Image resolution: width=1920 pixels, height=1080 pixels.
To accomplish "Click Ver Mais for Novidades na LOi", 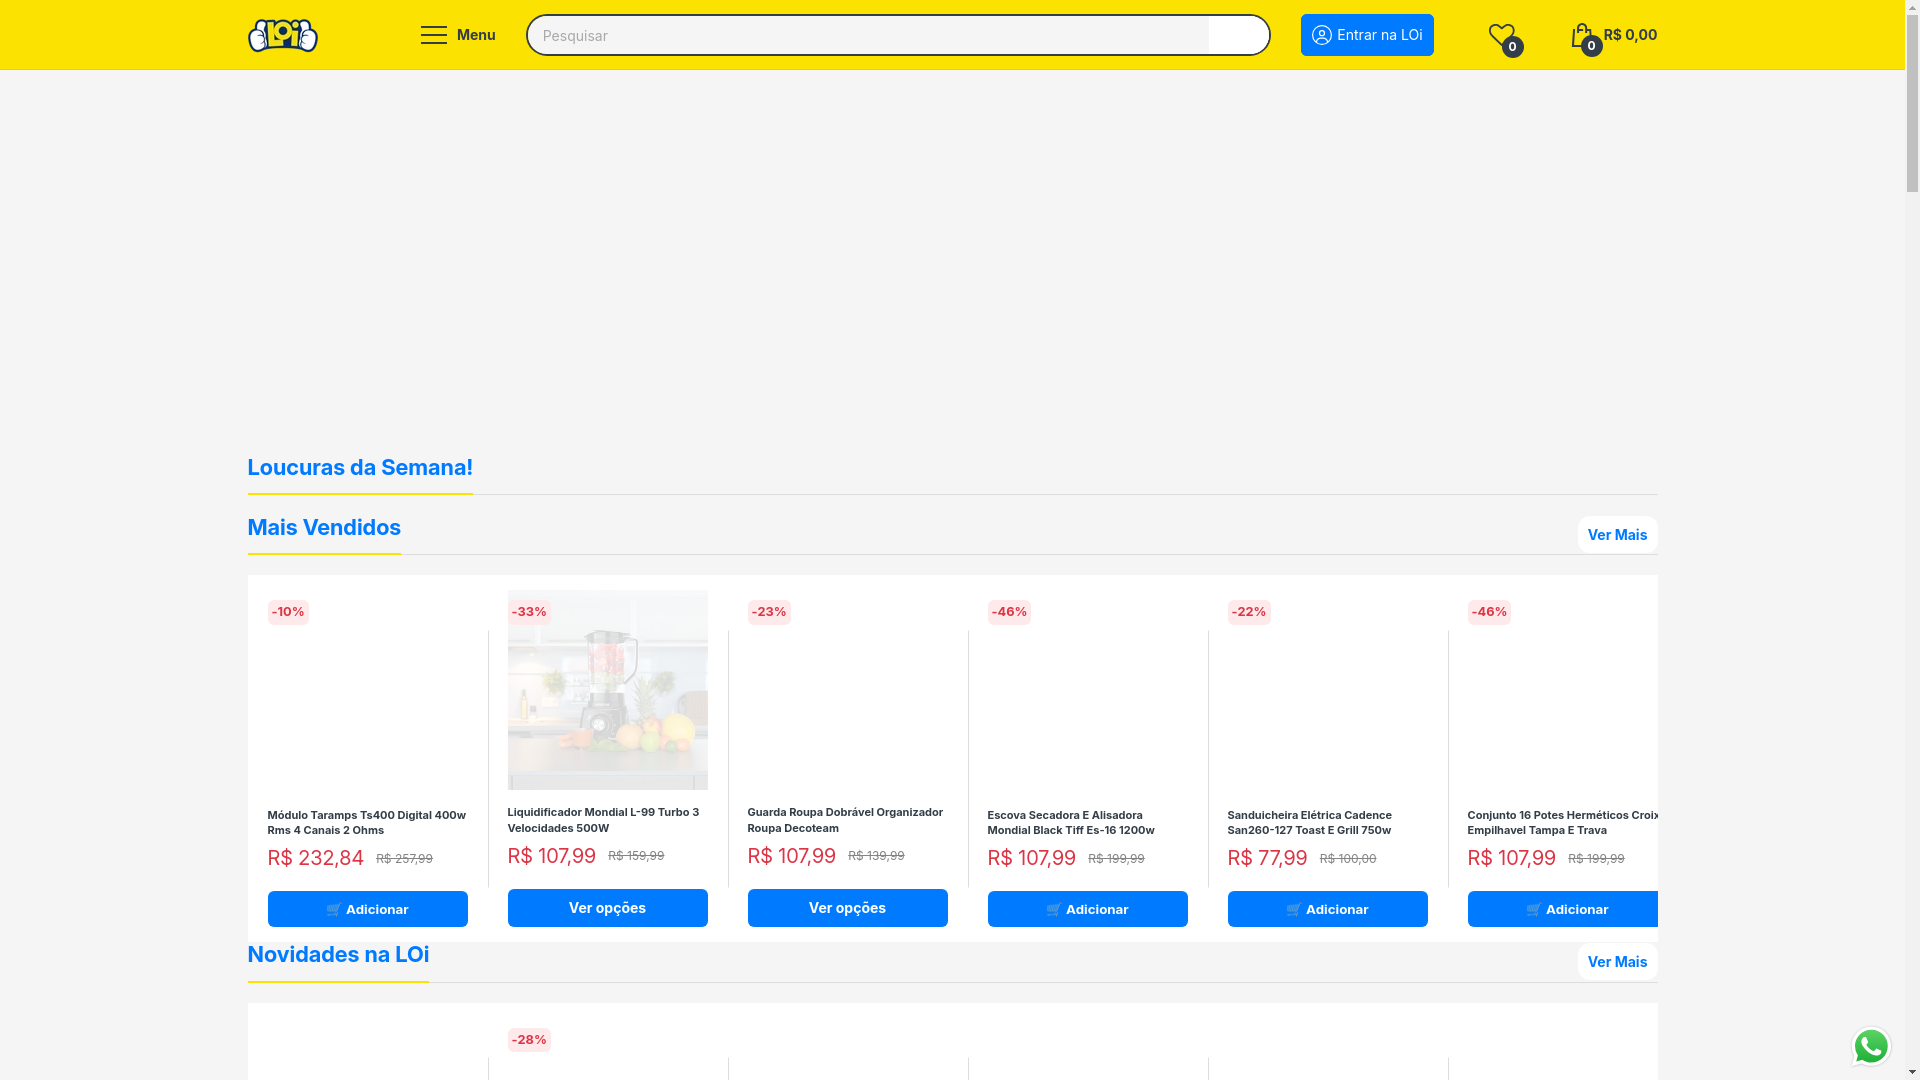I will coord(1617,962).
